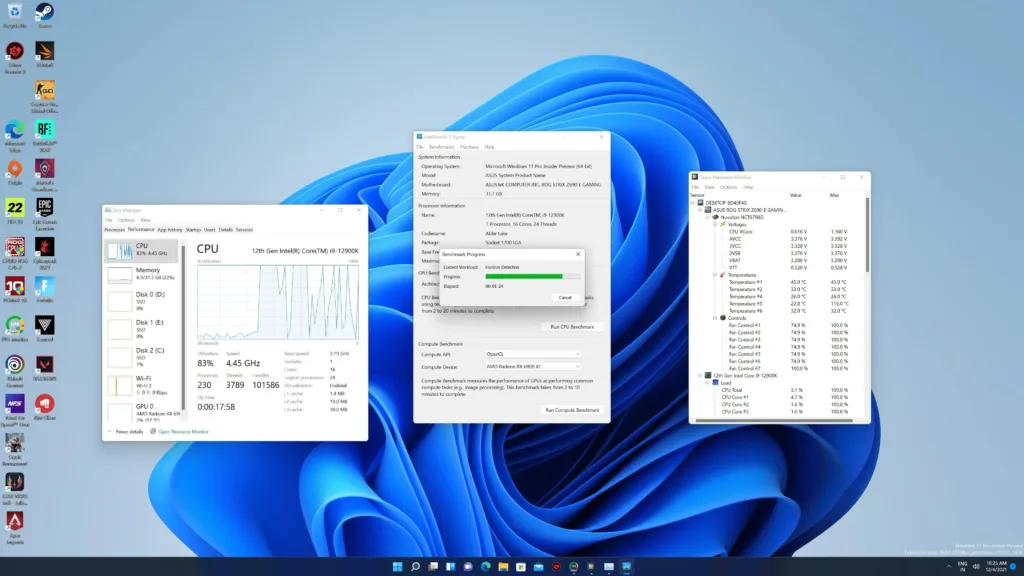Image resolution: width=1024 pixels, height=576 pixels.
Task: Open the Options menu in Open Hardware Monitor
Action: coord(728,187)
